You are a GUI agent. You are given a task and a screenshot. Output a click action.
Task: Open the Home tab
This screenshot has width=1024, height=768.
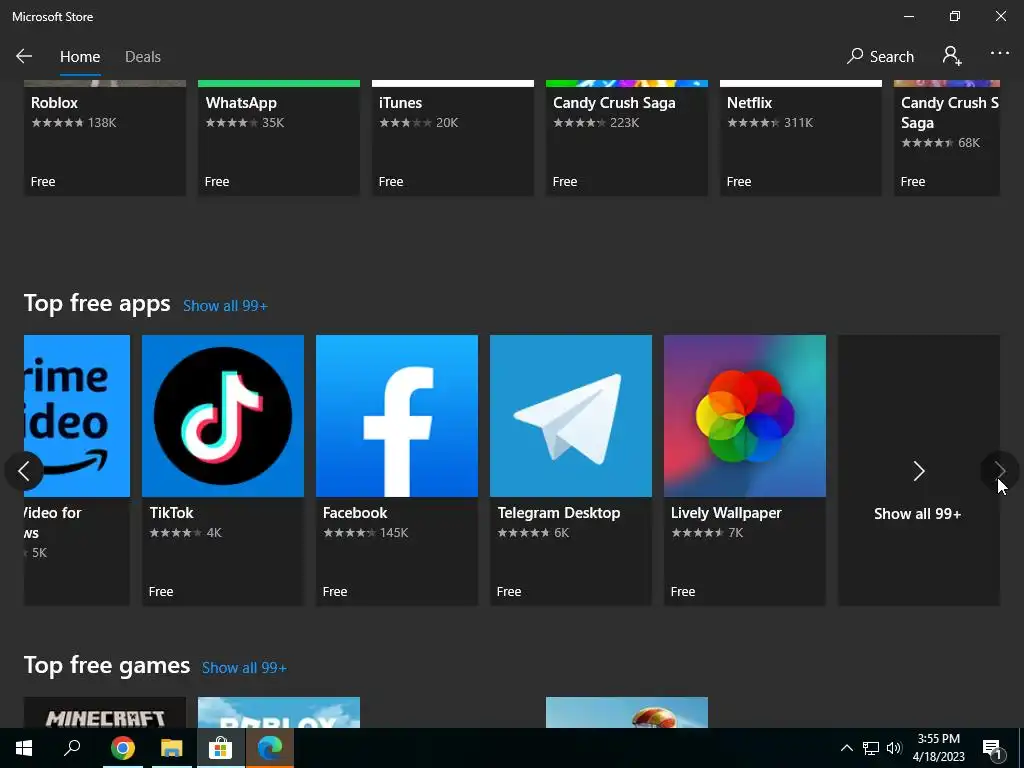pyautogui.click(x=80, y=57)
